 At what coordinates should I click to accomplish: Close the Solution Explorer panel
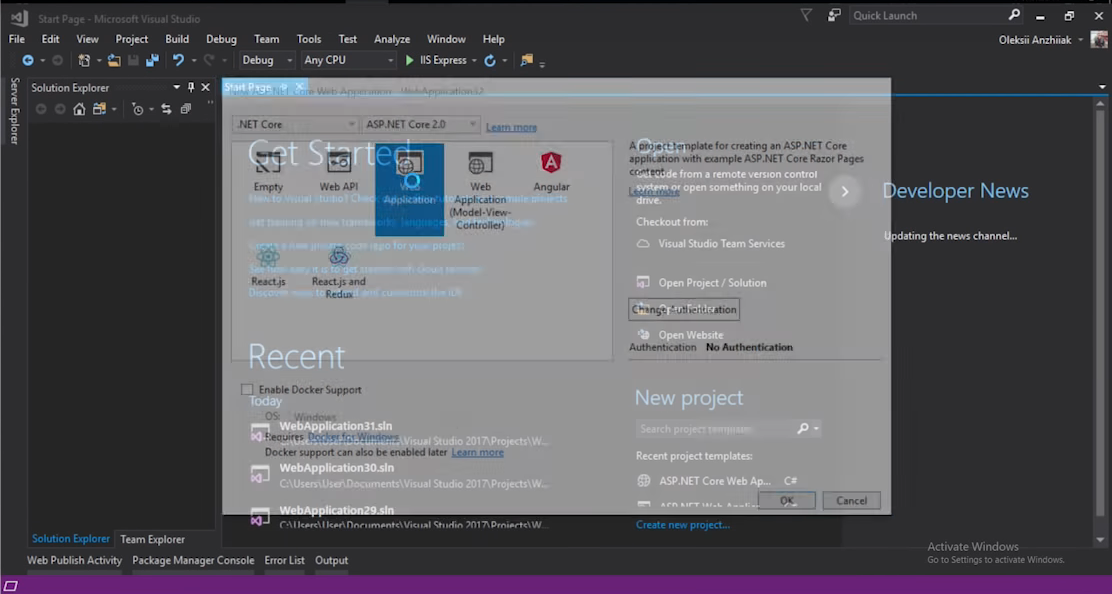[x=206, y=87]
